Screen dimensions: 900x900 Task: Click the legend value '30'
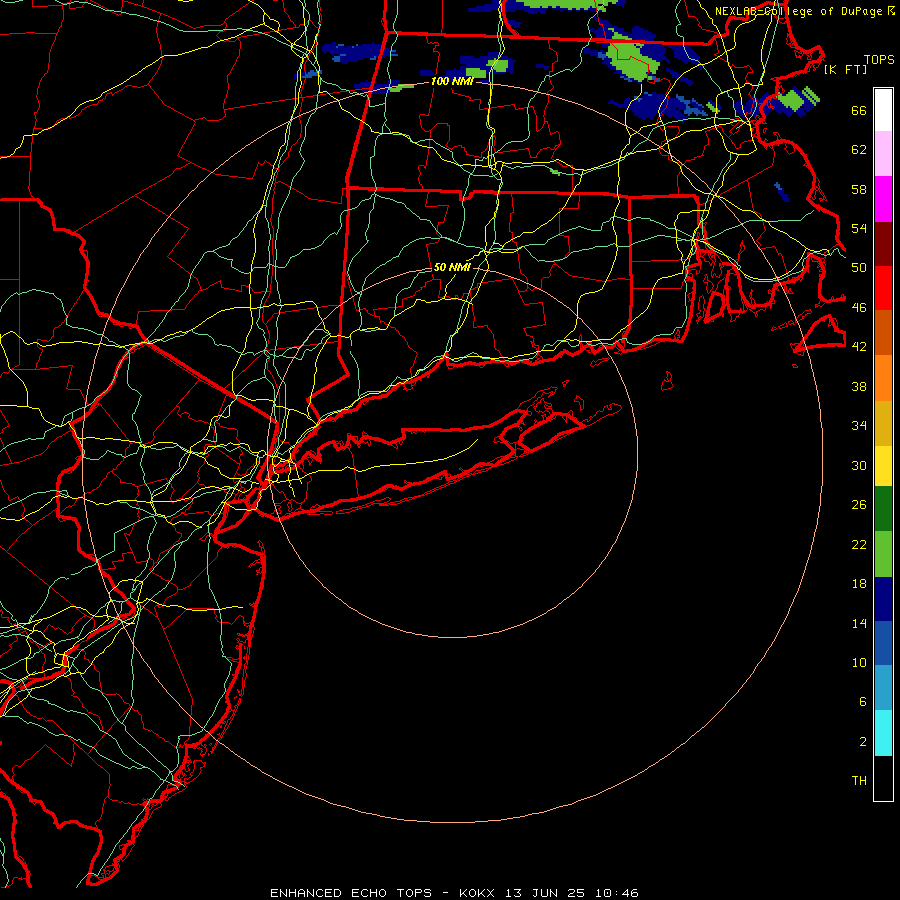(859, 465)
